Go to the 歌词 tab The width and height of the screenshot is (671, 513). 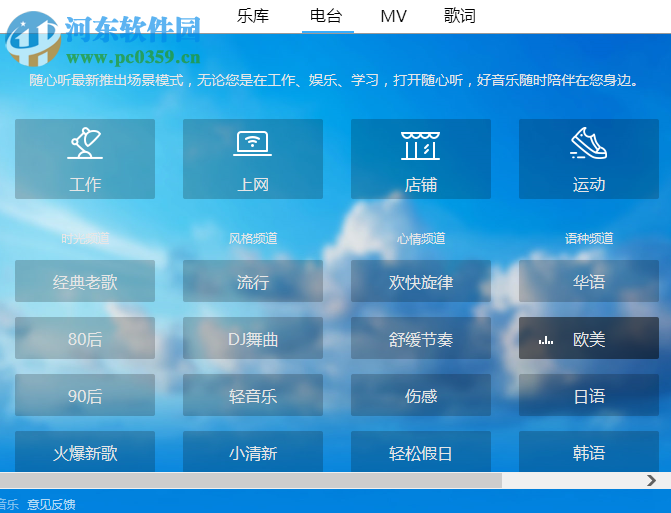(460, 16)
